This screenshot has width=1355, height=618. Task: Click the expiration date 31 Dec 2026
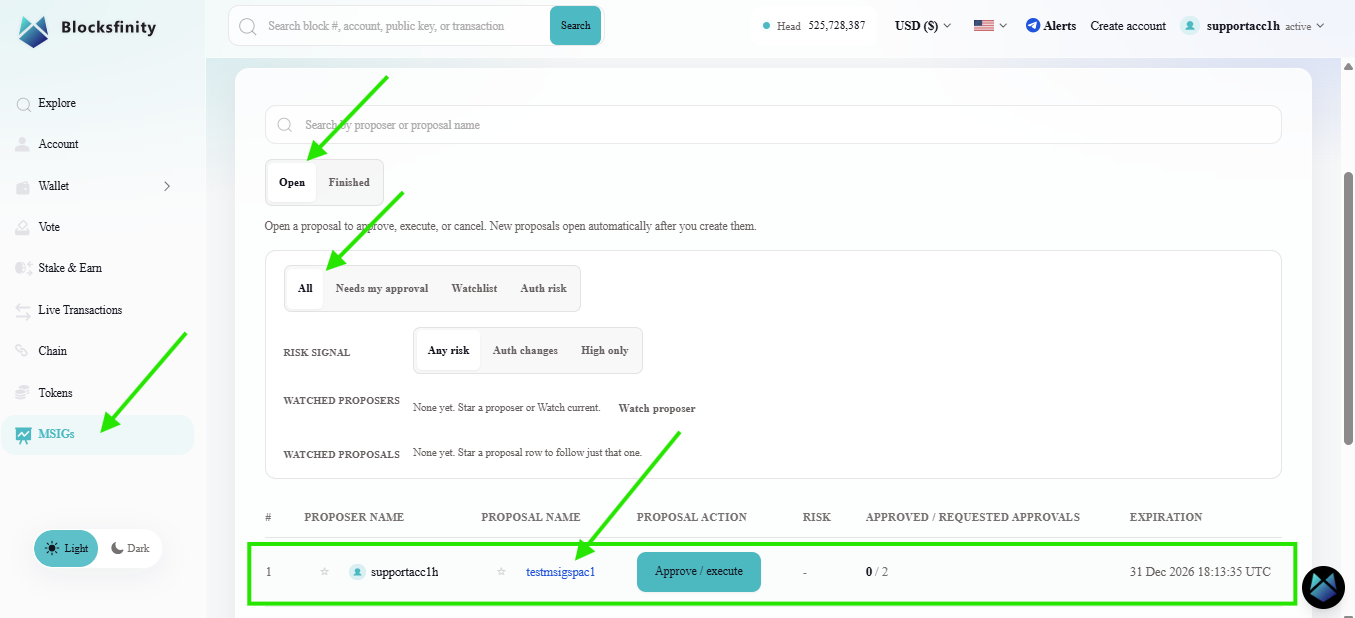click(x=1200, y=572)
